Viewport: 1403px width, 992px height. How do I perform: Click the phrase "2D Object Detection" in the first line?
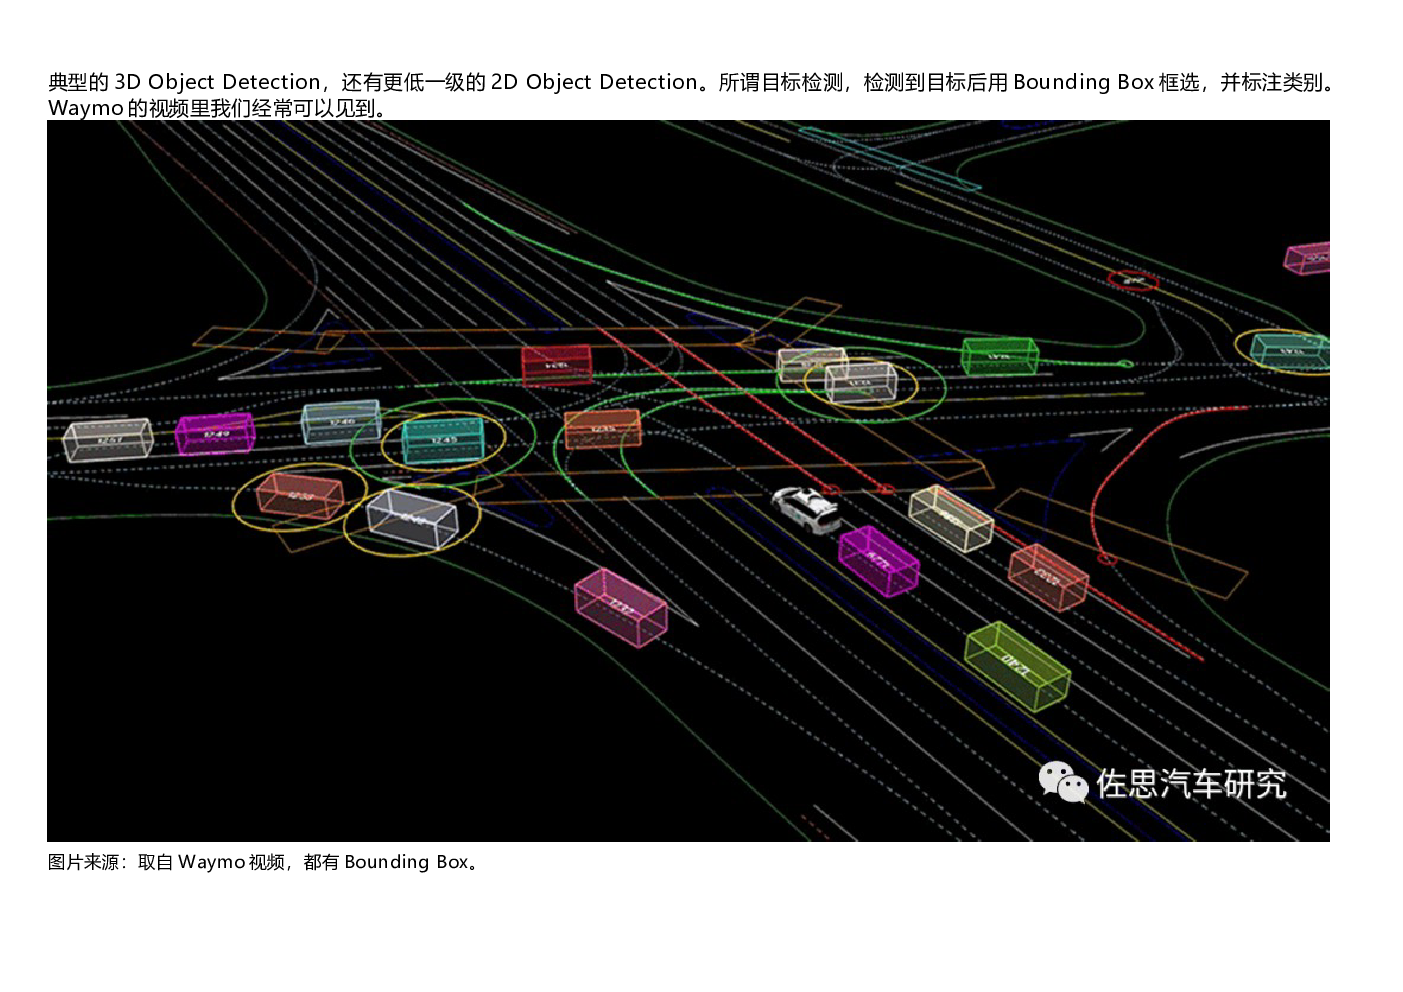point(594,82)
